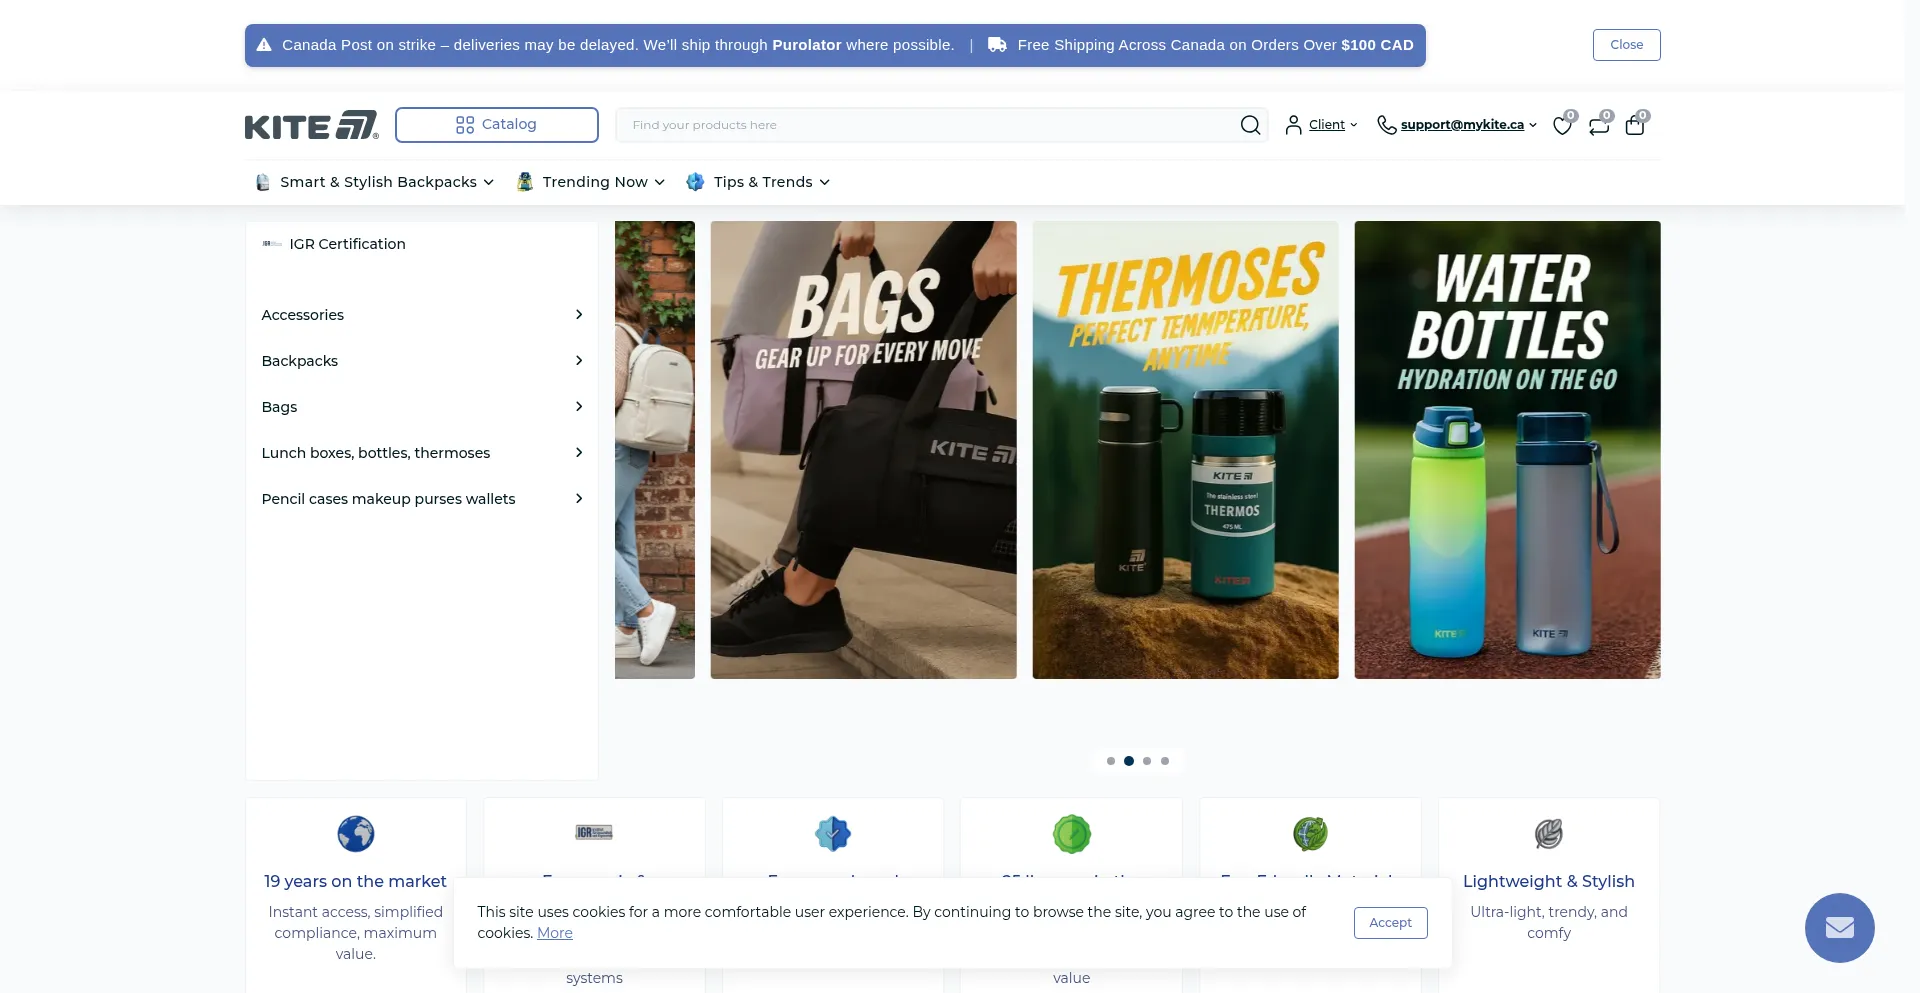Click the backpack icon beside Smart & Stylish Backpacks

coord(263,182)
